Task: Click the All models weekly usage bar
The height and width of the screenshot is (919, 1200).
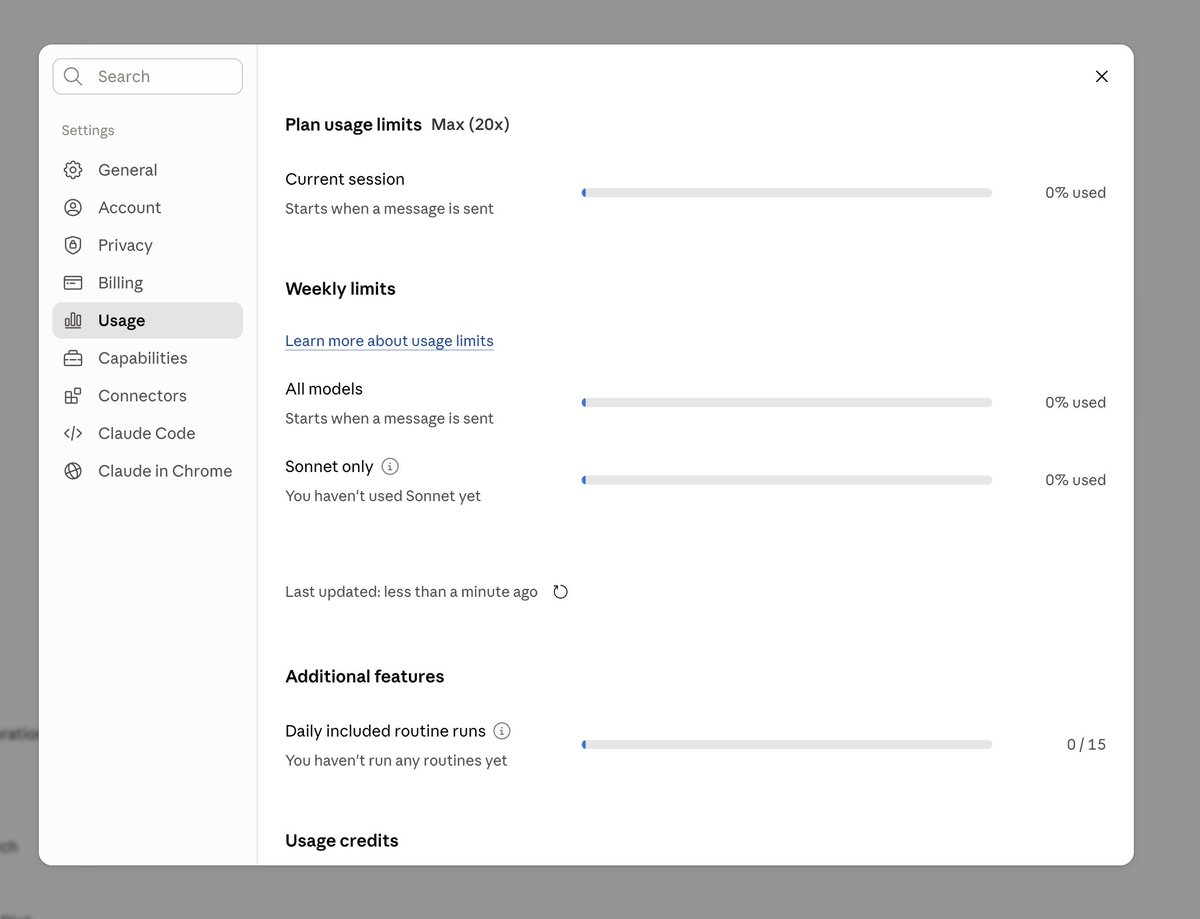Action: pos(787,403)
